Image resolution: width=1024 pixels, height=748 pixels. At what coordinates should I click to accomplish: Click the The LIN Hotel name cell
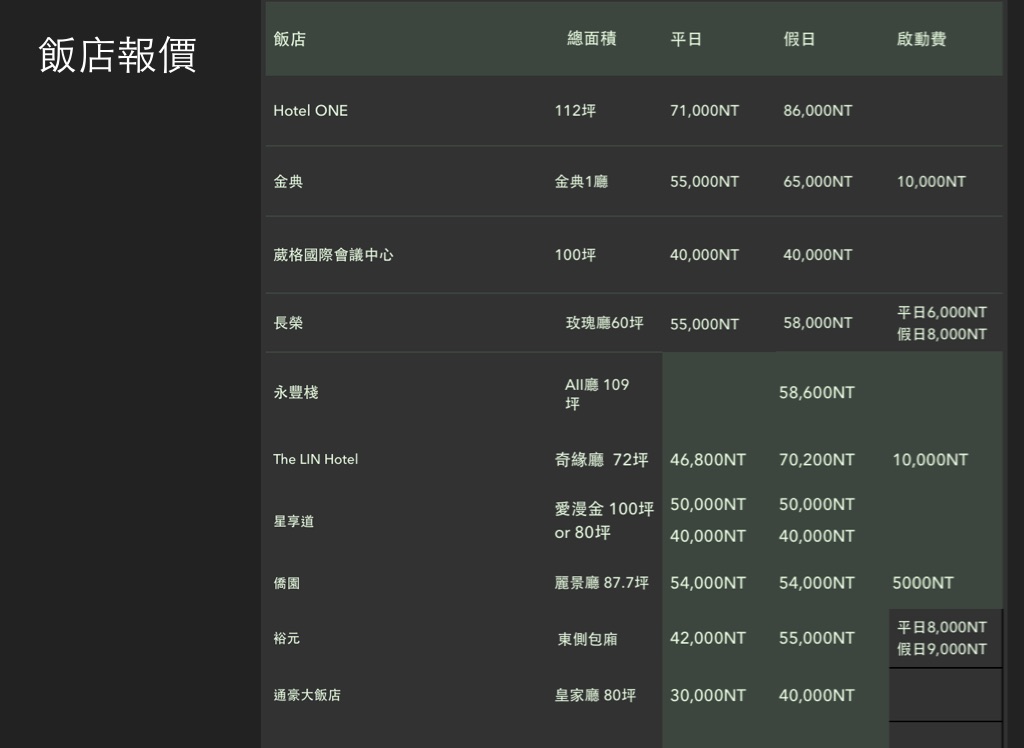[316, 460]
